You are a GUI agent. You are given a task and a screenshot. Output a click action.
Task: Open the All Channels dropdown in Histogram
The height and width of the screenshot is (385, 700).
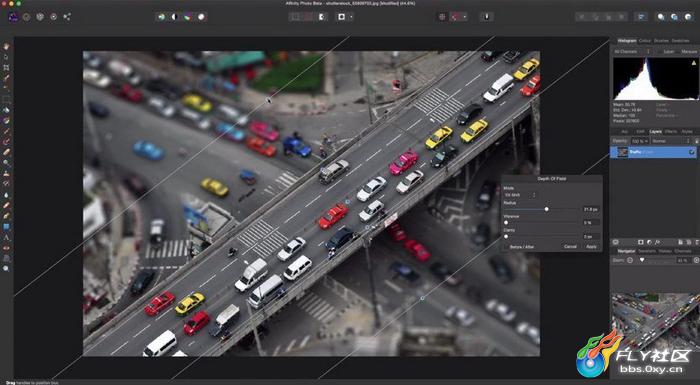[x=632, y=52]
